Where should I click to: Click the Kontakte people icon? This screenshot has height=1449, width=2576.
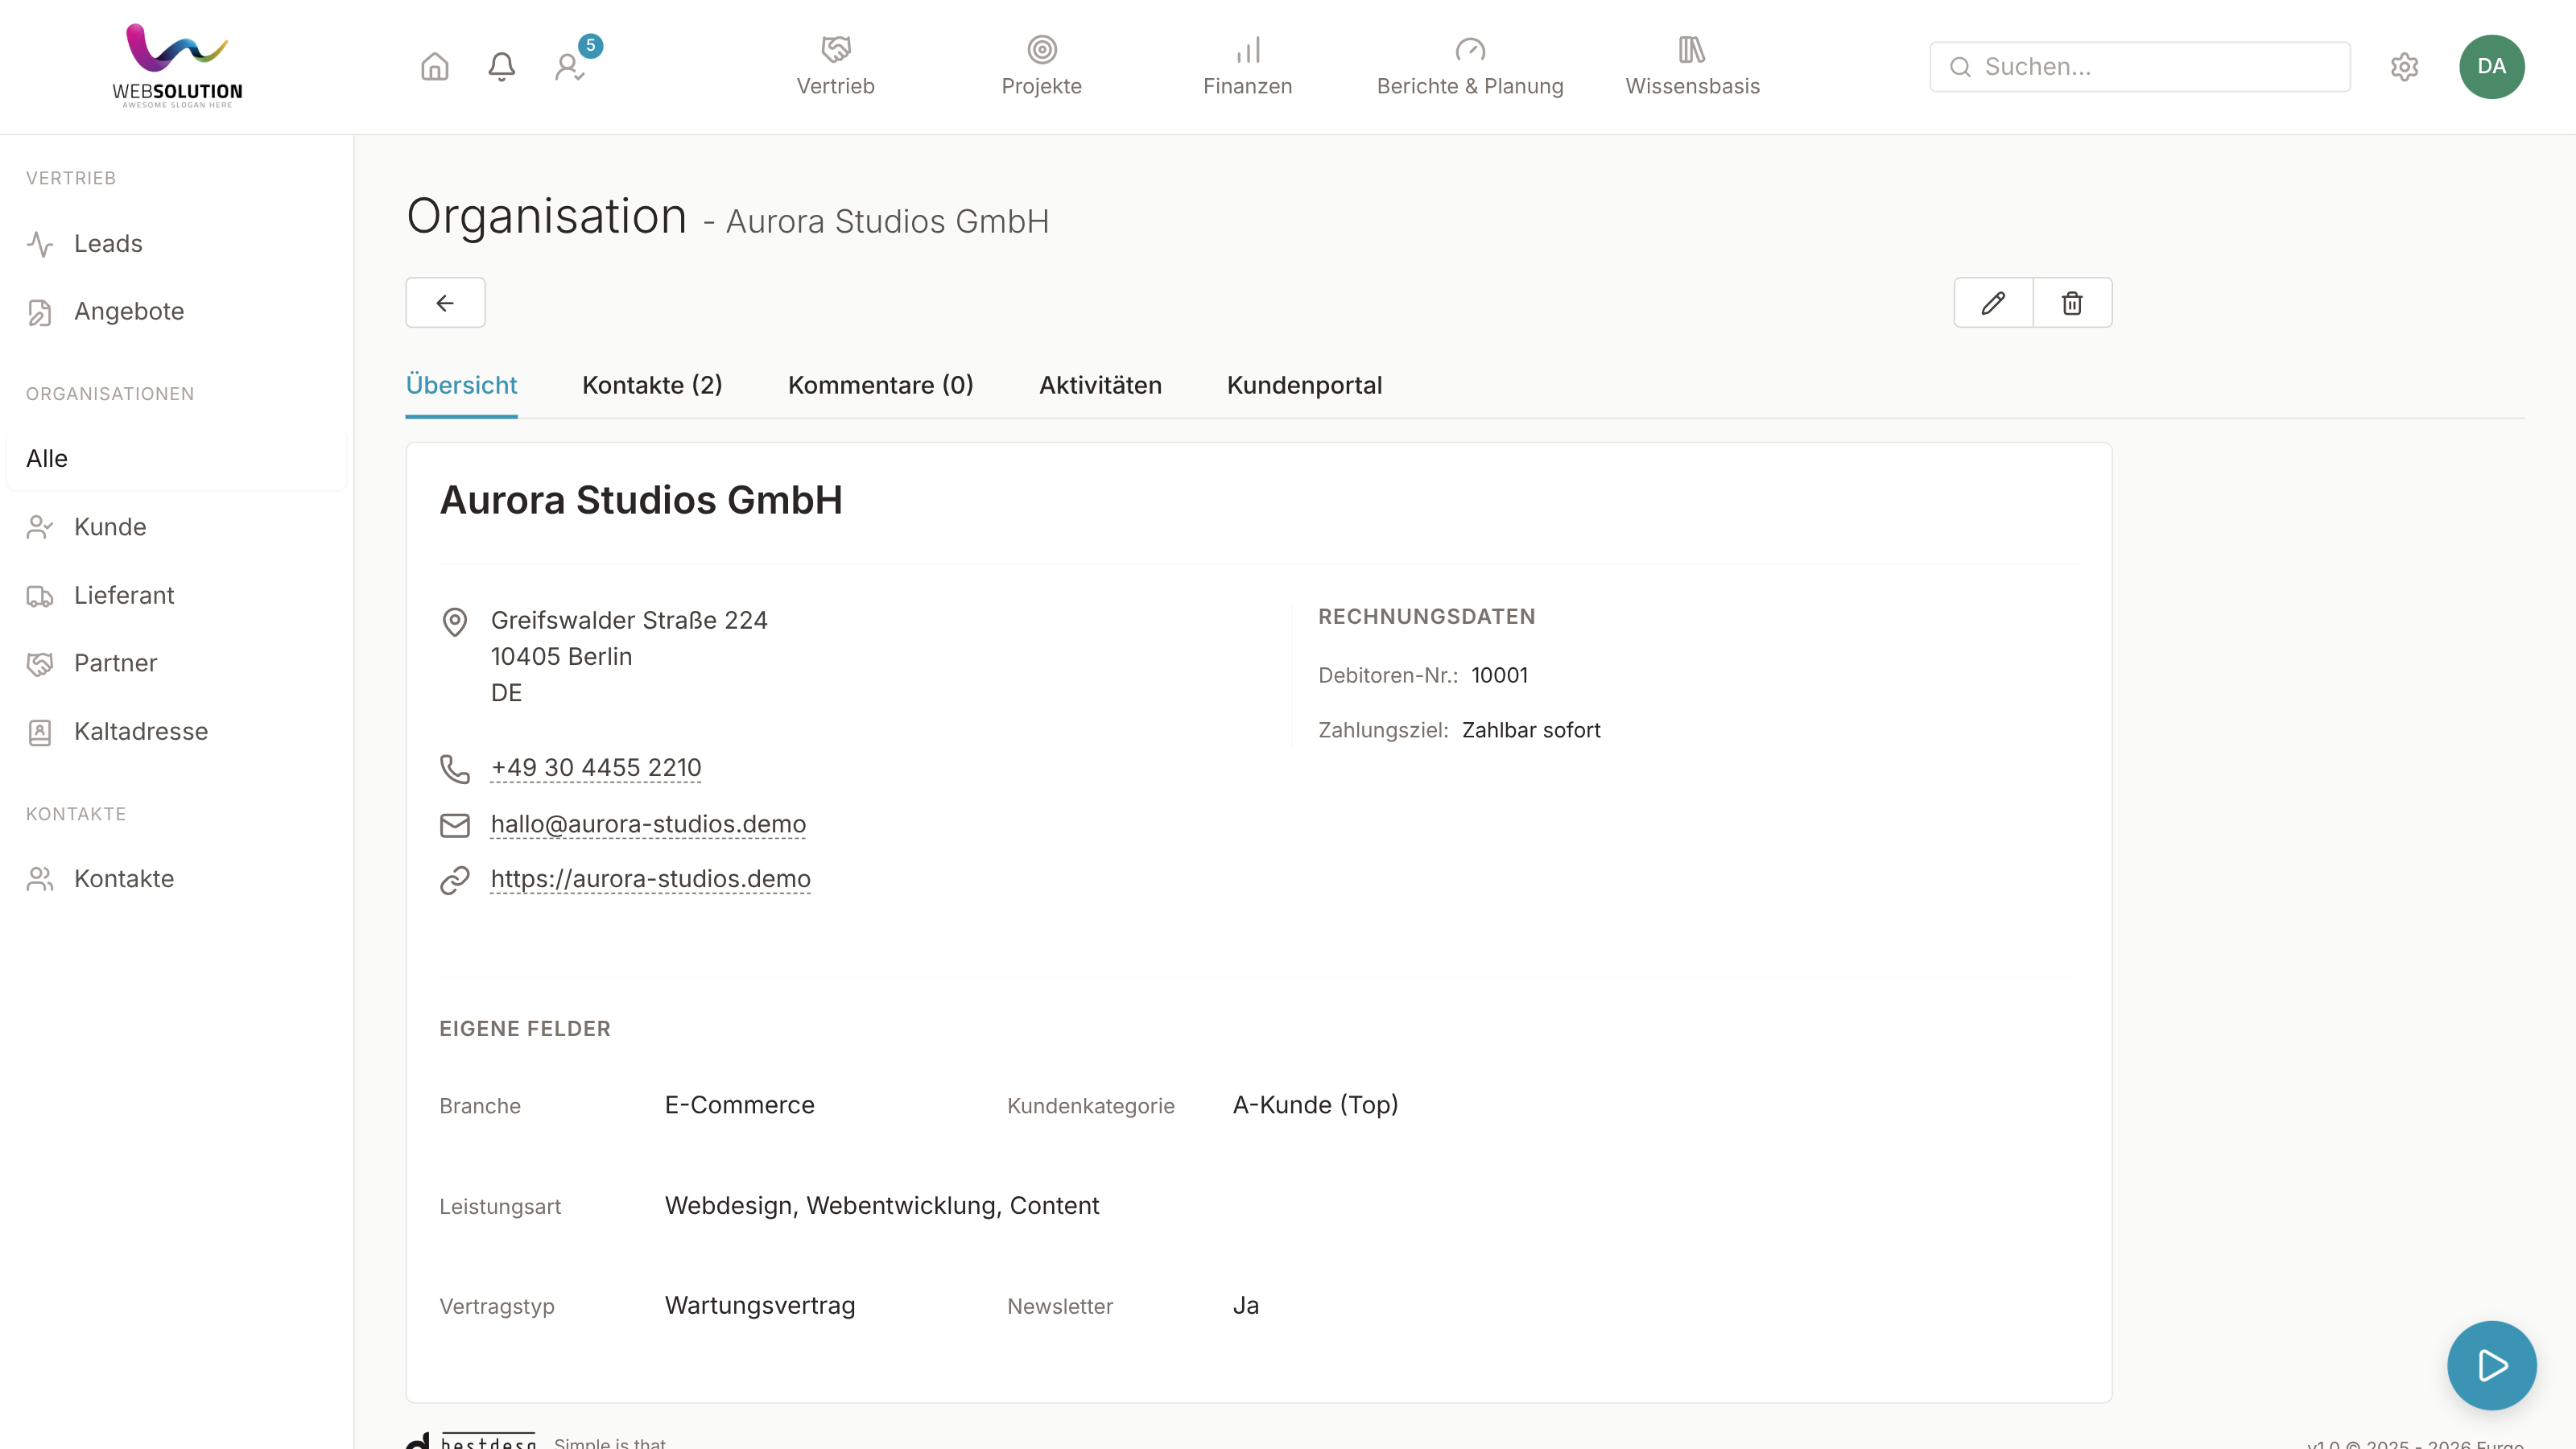coord(40,879)
